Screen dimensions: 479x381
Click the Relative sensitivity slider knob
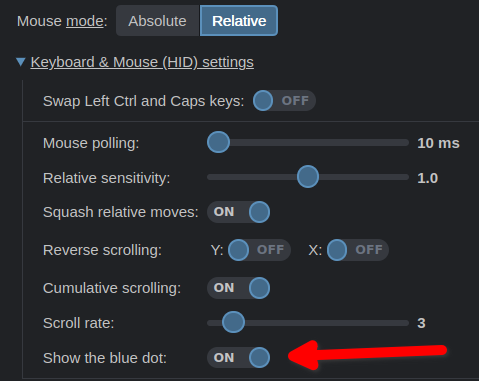tap(308, 177)
